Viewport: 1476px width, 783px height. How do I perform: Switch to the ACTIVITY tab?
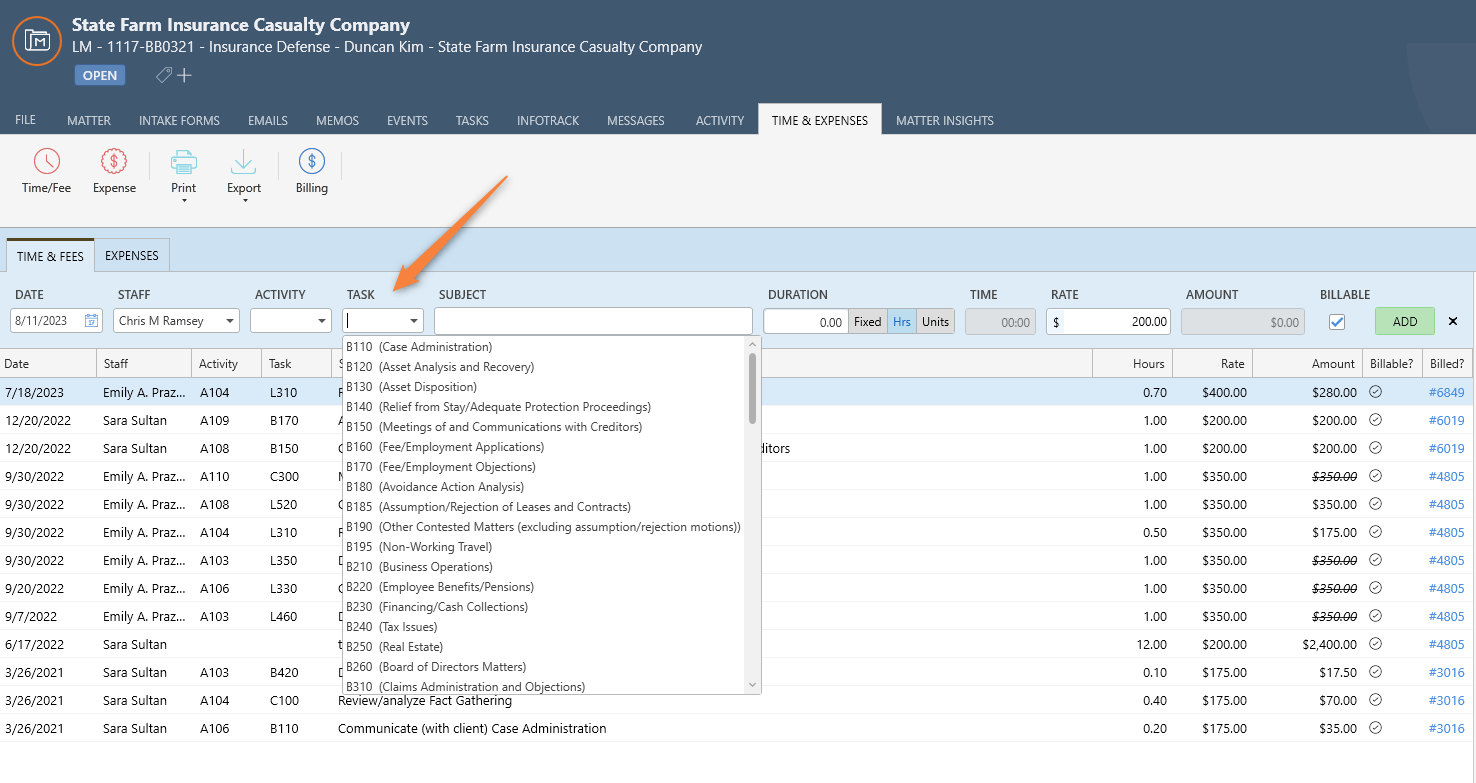pos(720,120)
